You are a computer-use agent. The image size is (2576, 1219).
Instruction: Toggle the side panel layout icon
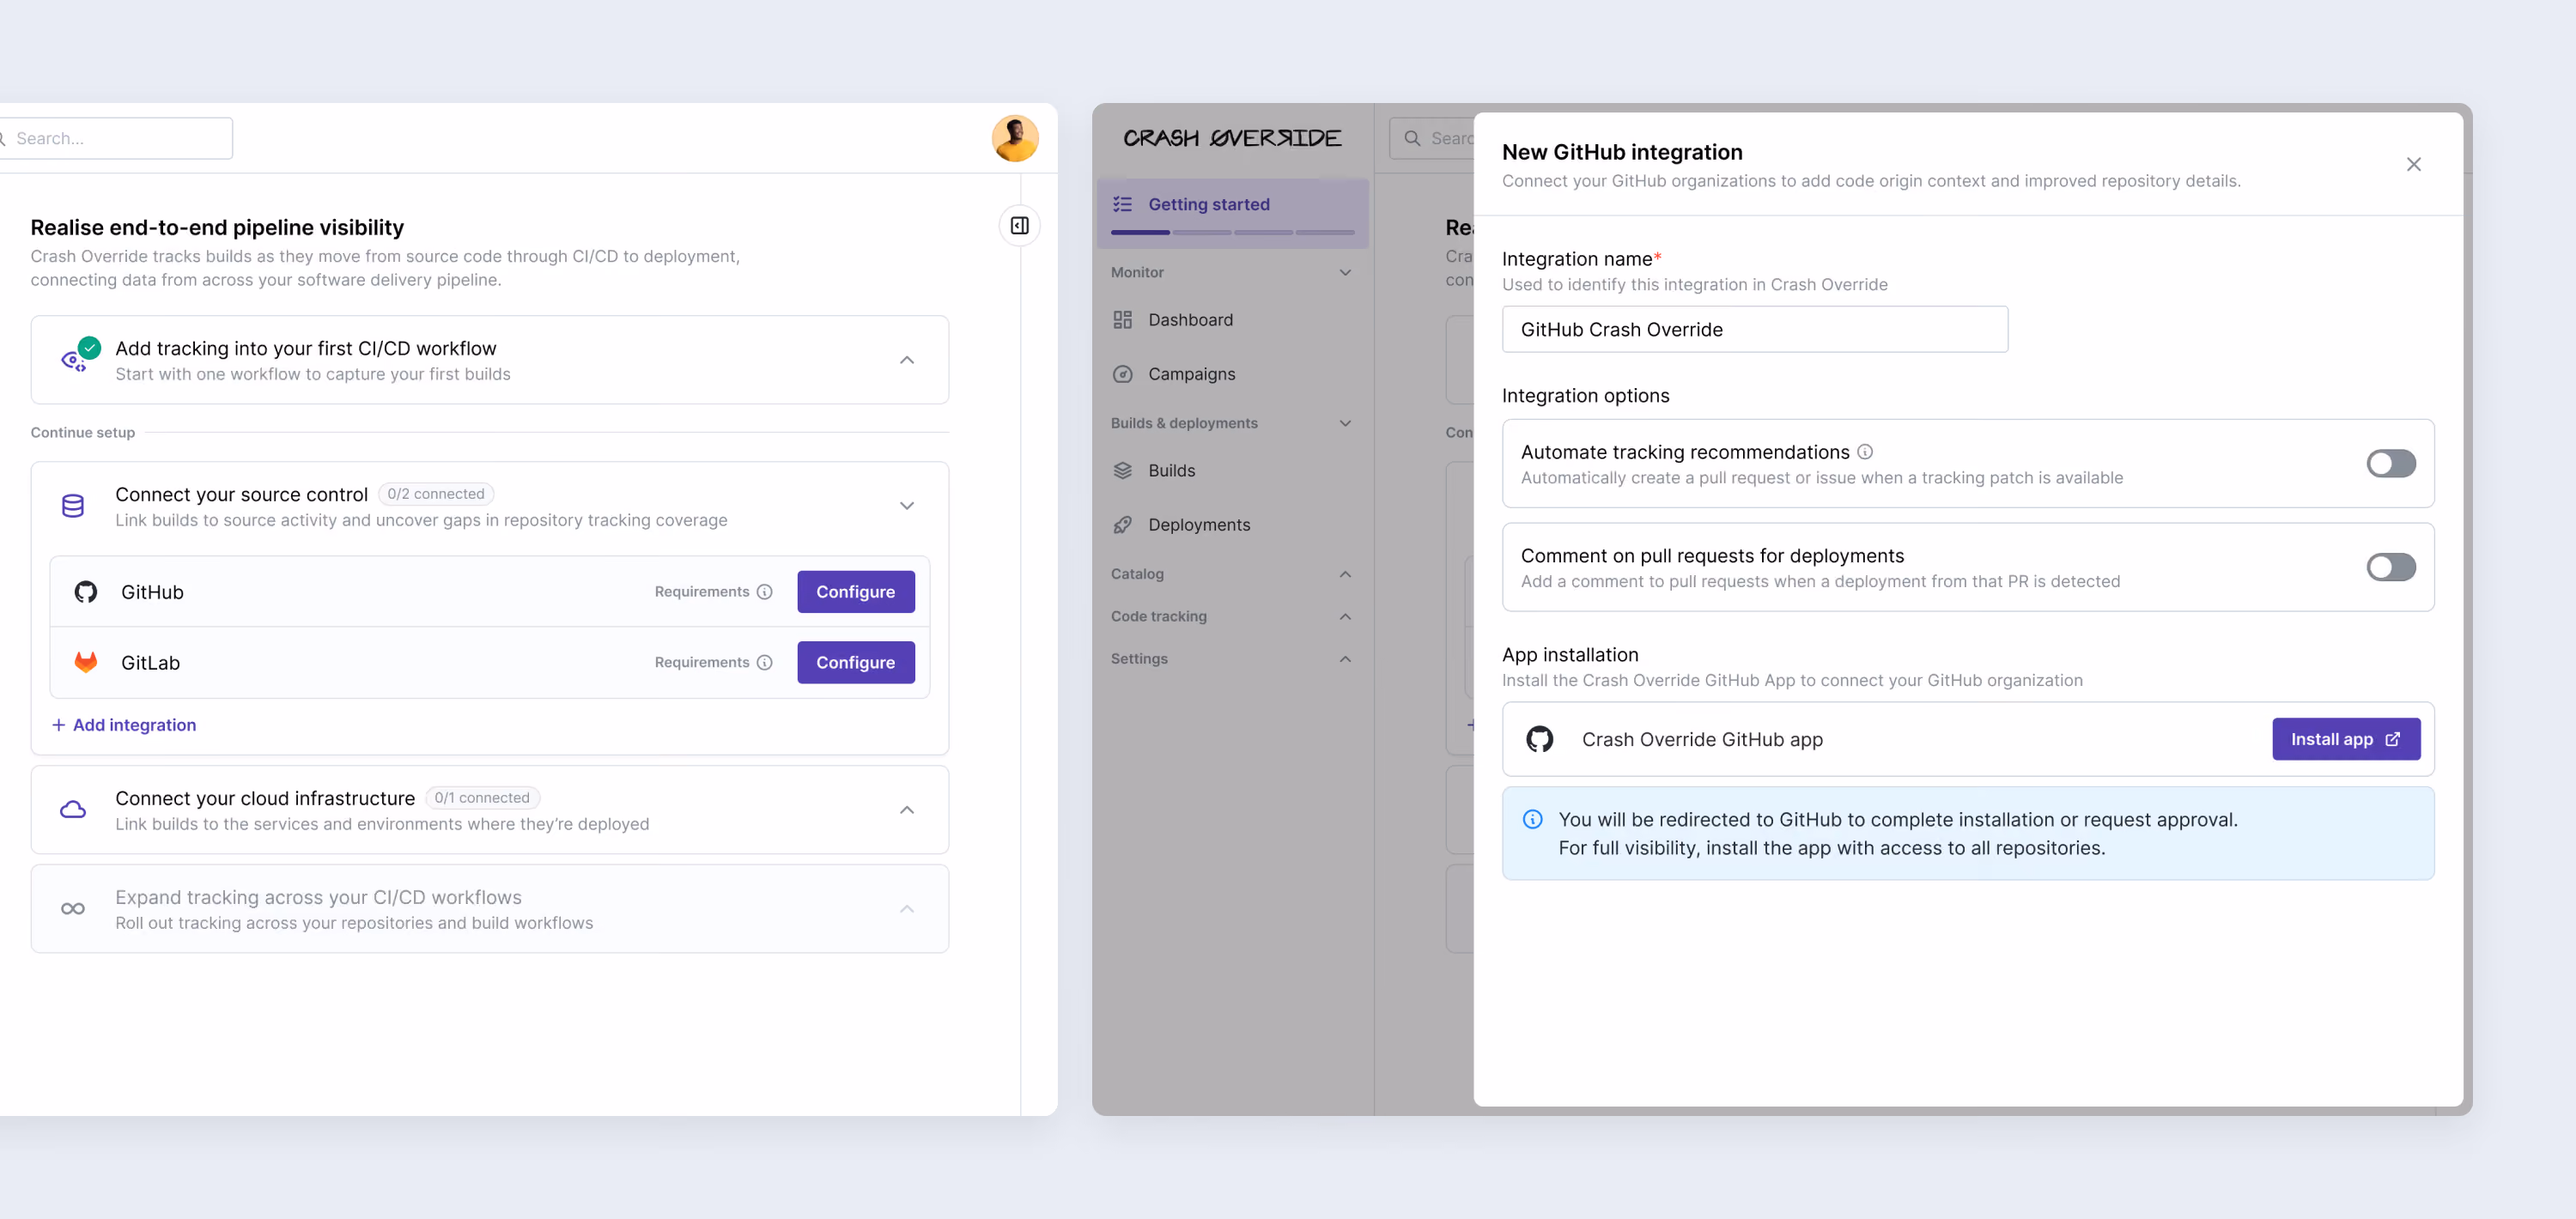[1019, 226]
